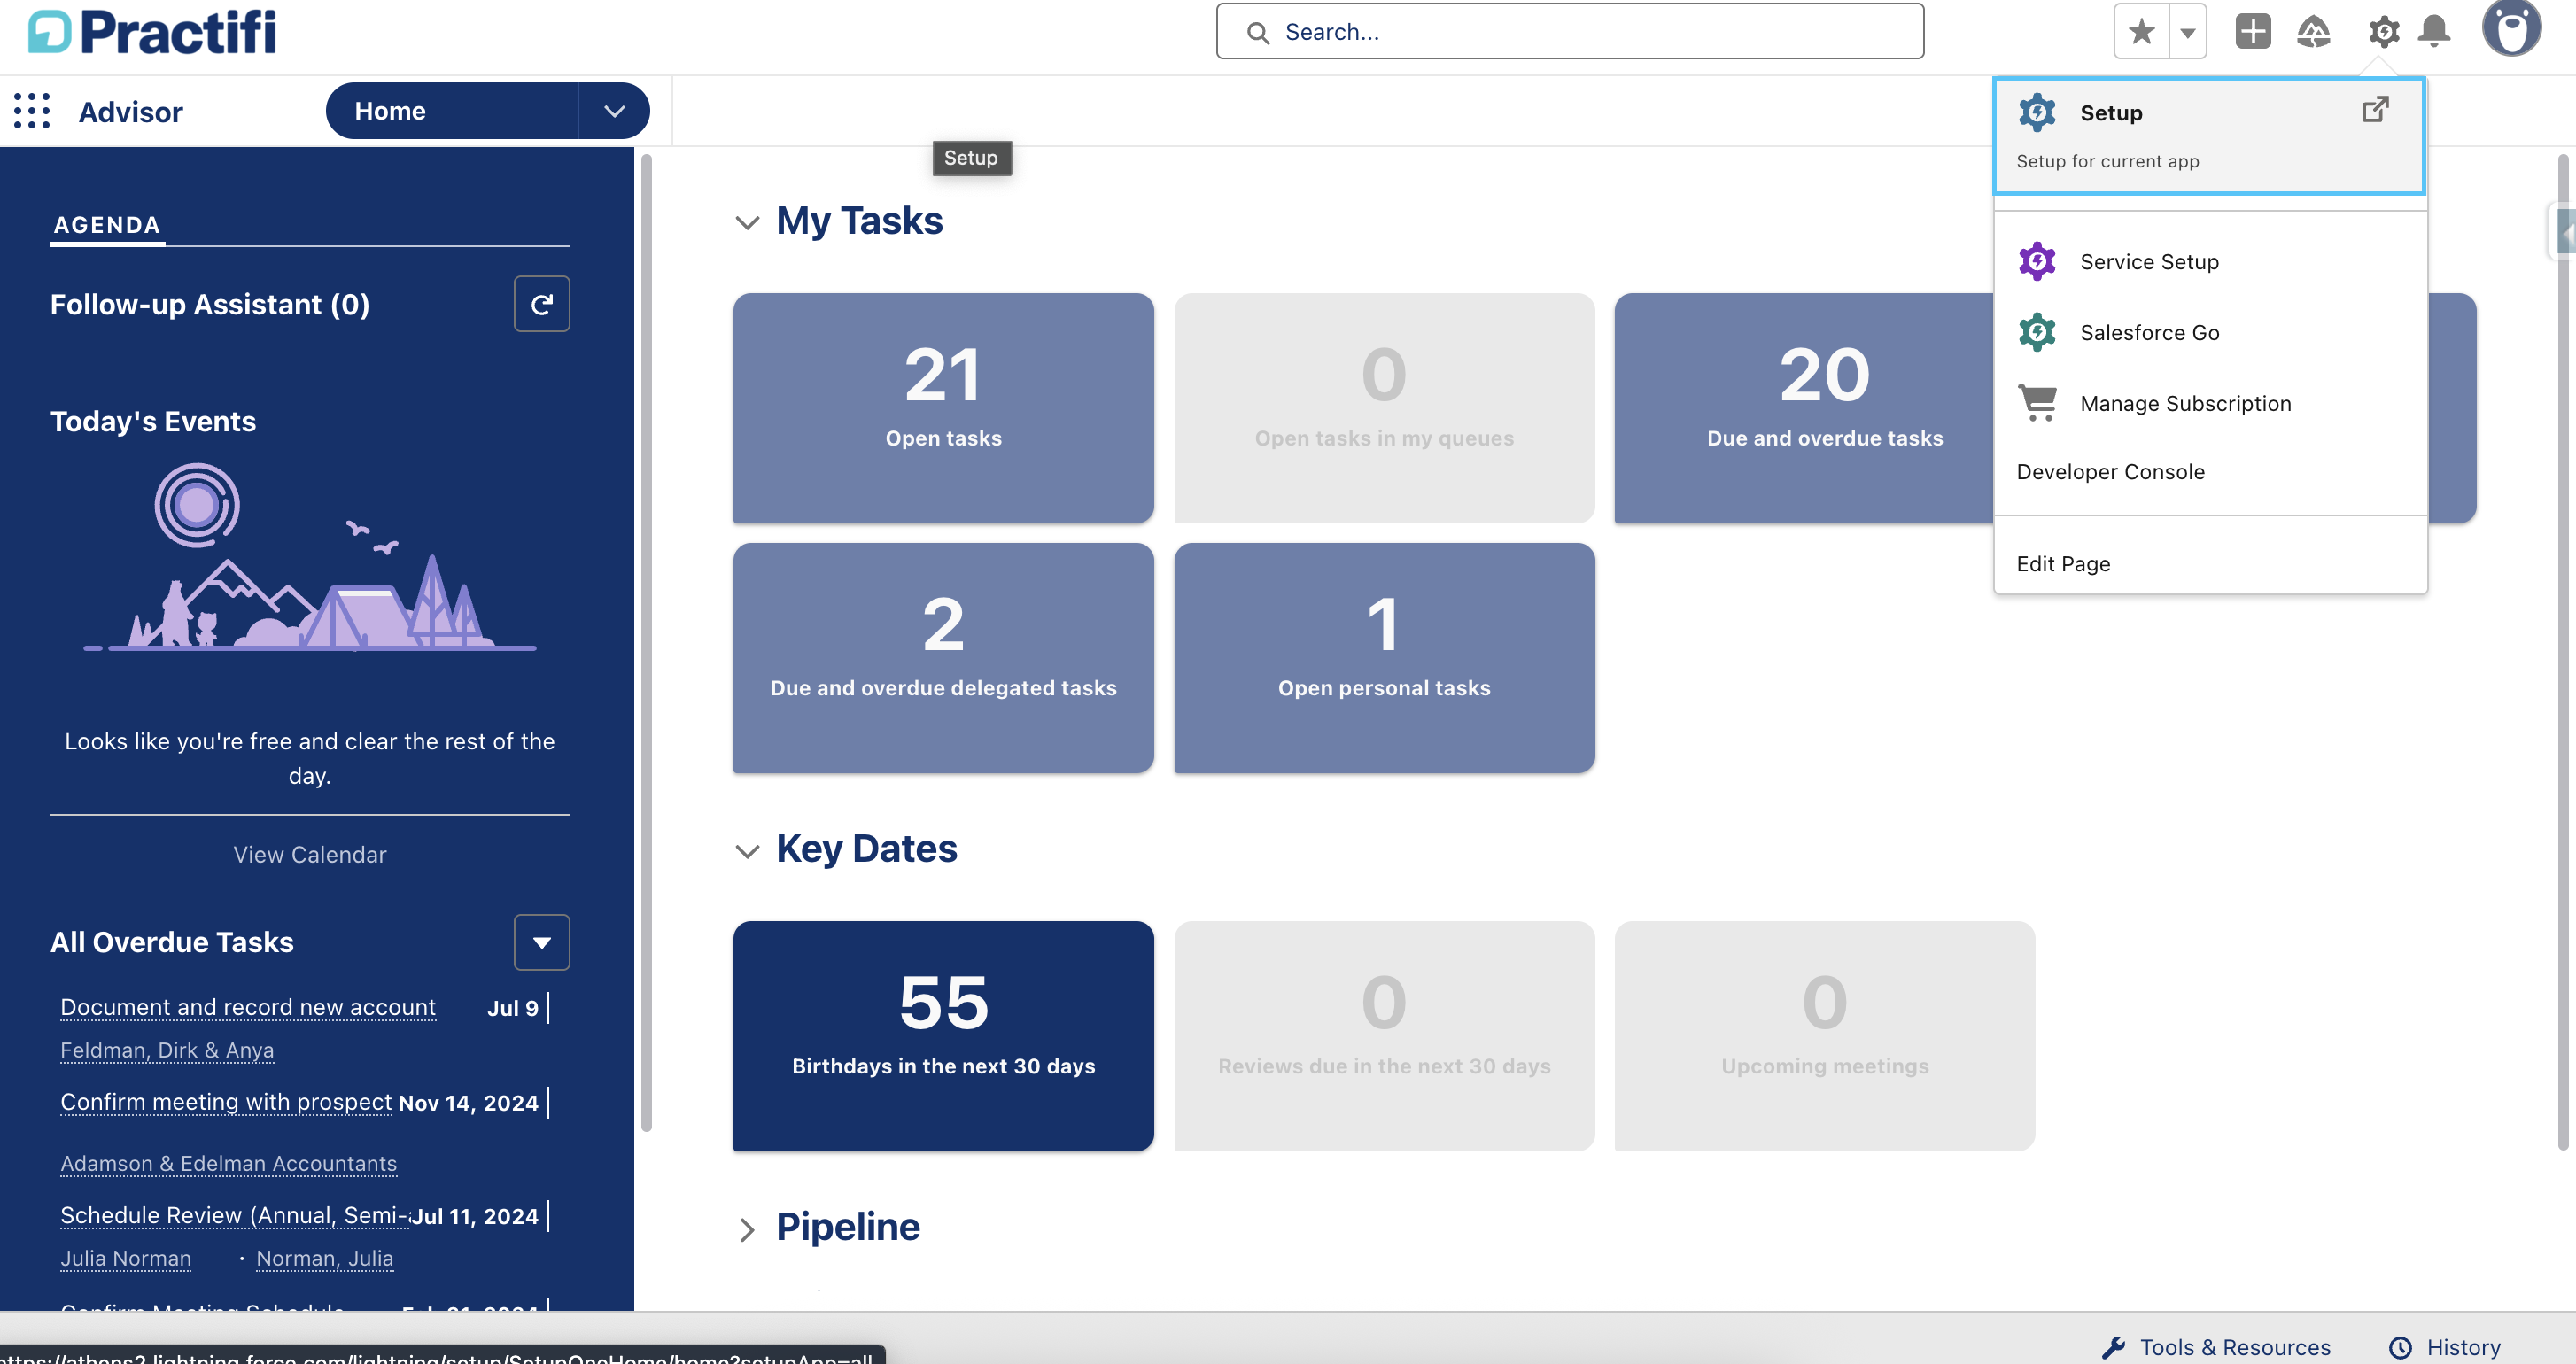Refresh the Follow-up Assistant list

[541, 303]
